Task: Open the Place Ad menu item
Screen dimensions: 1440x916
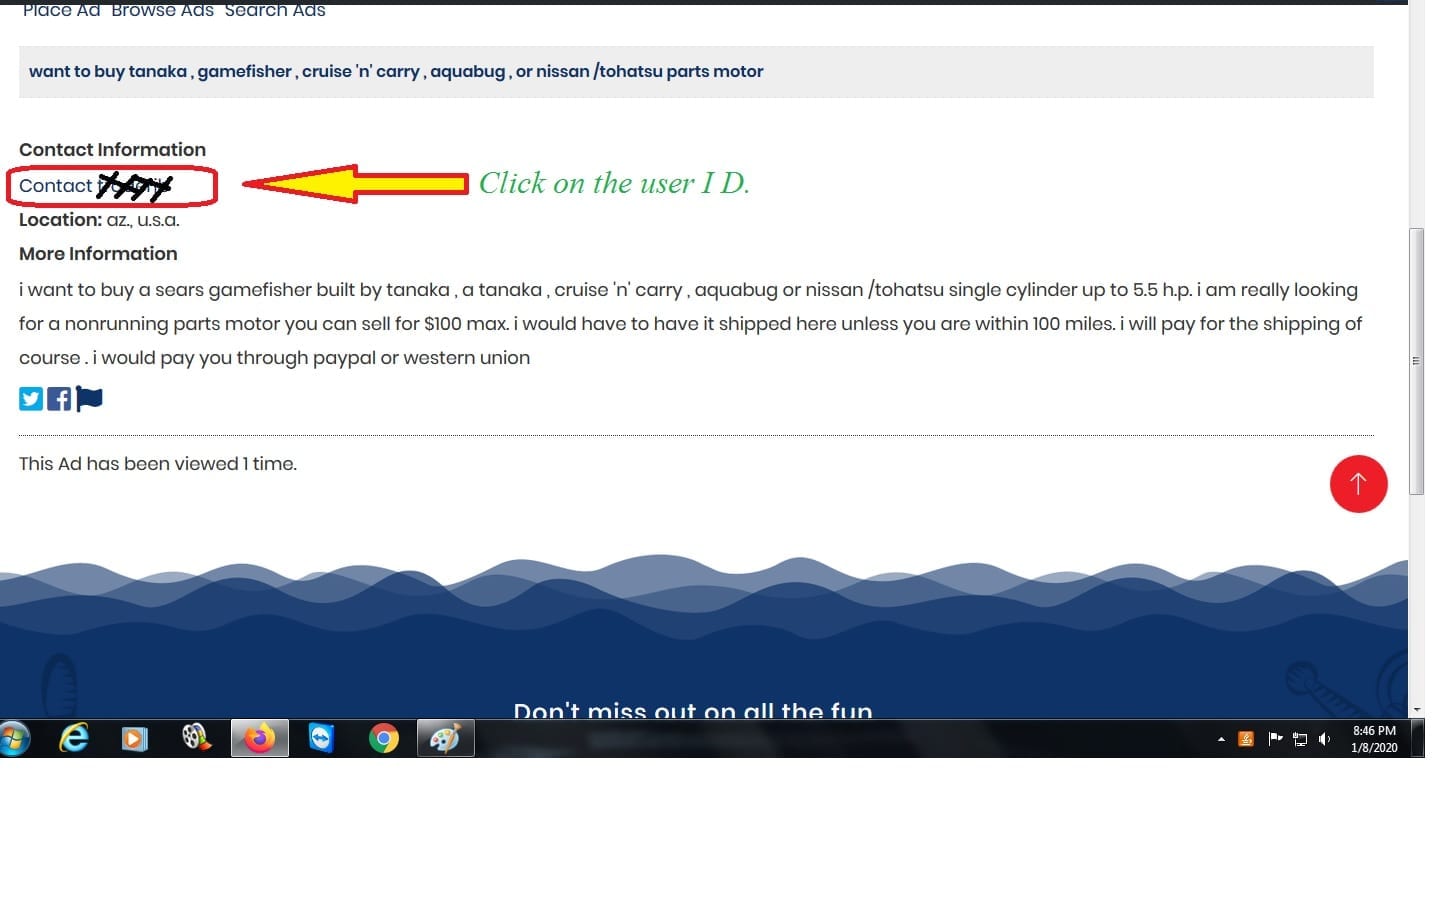Action: pyautogui.click(x=61, y=10)
